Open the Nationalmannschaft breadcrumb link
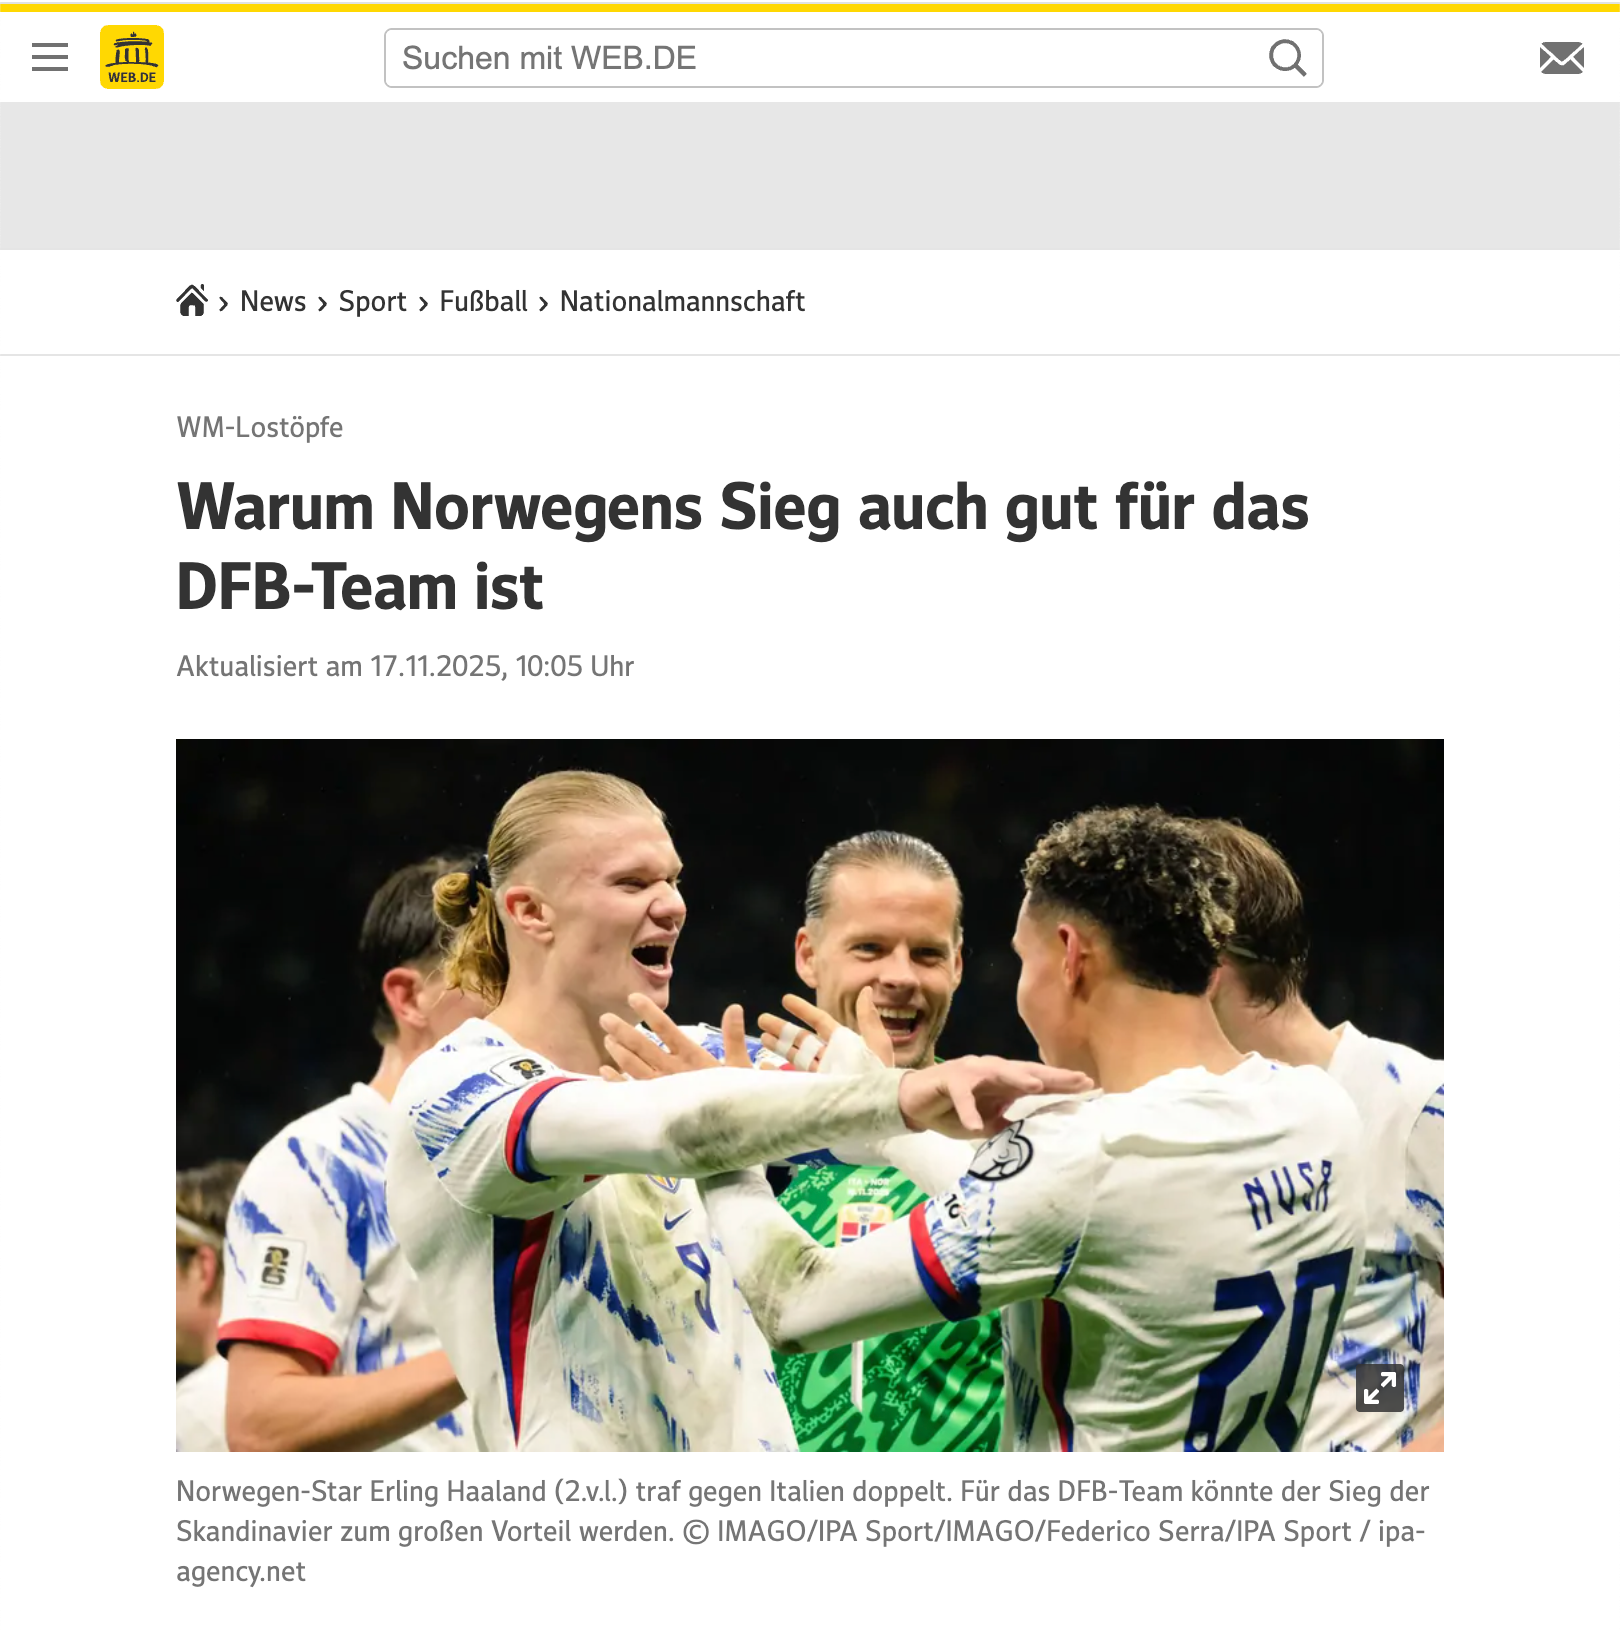 coord(682,301)
